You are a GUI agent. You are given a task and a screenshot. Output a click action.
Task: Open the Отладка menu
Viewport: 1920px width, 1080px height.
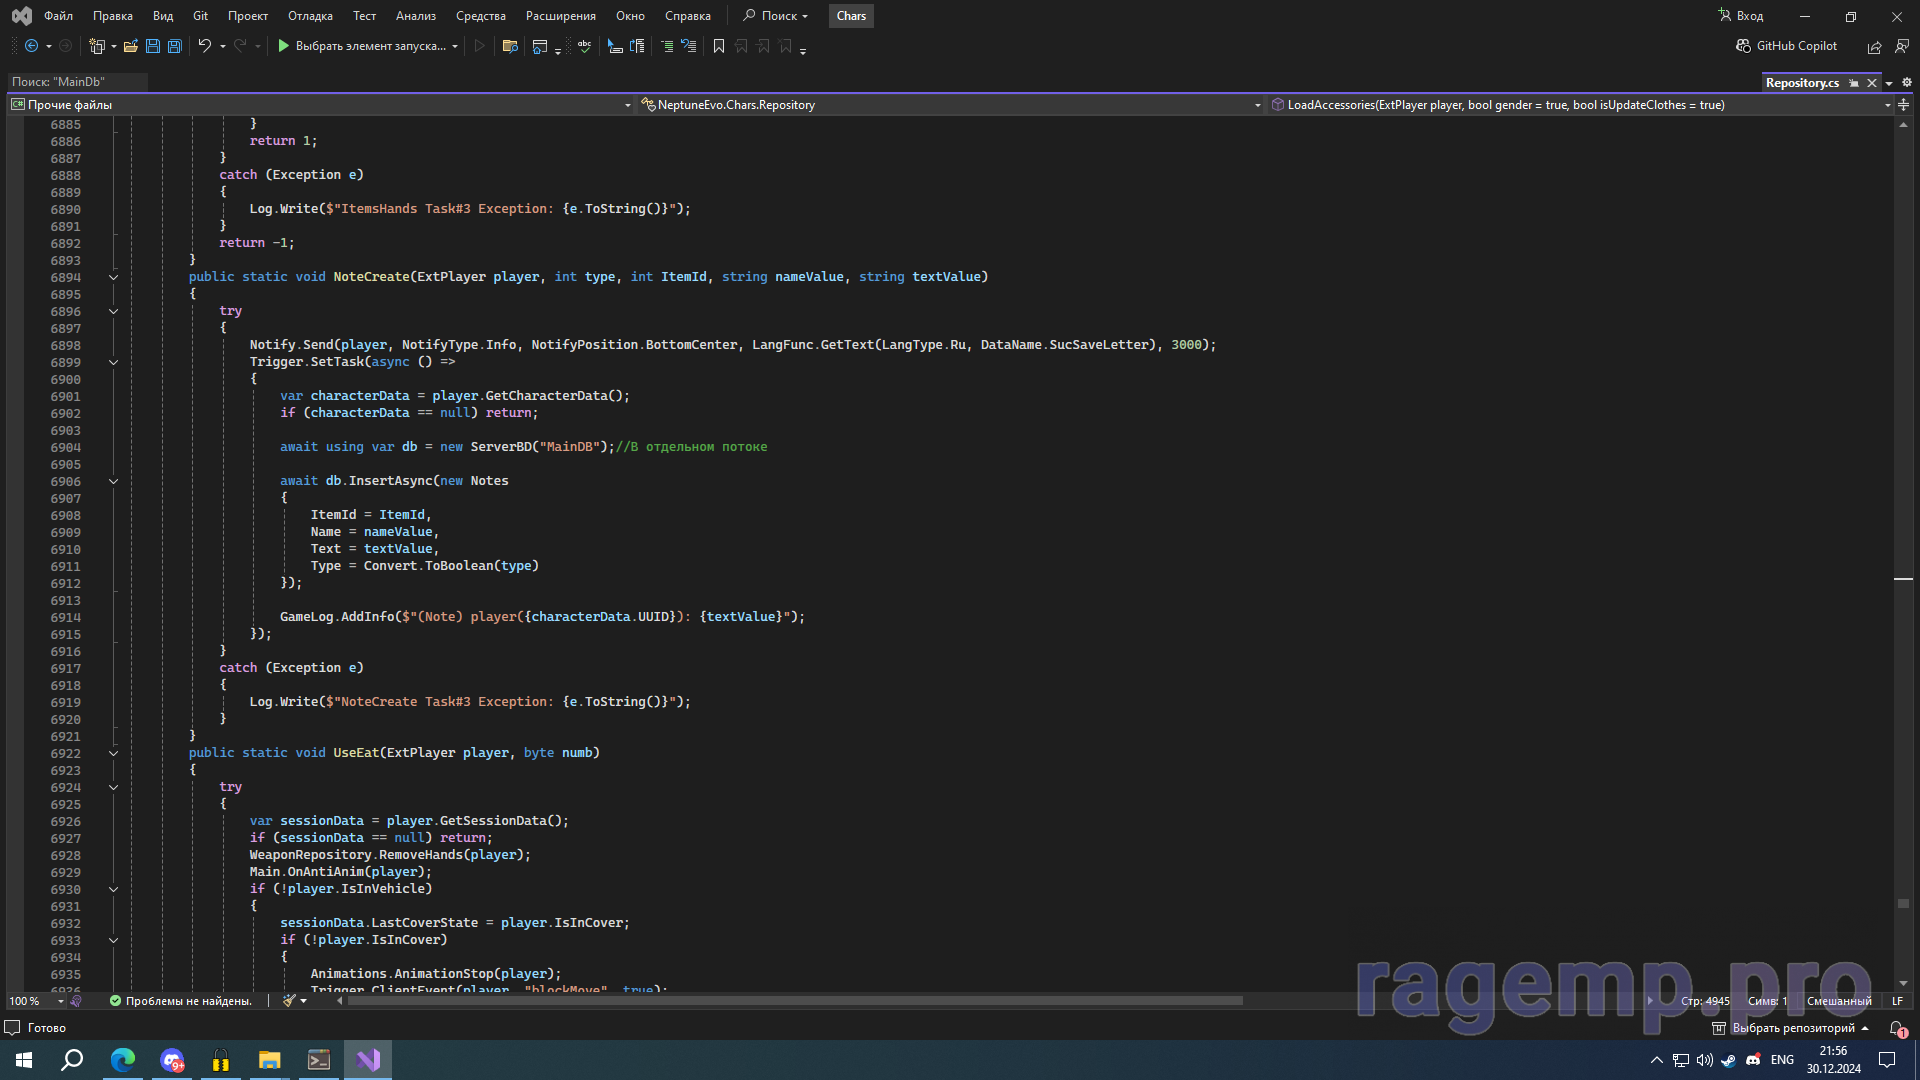(310, 16)
